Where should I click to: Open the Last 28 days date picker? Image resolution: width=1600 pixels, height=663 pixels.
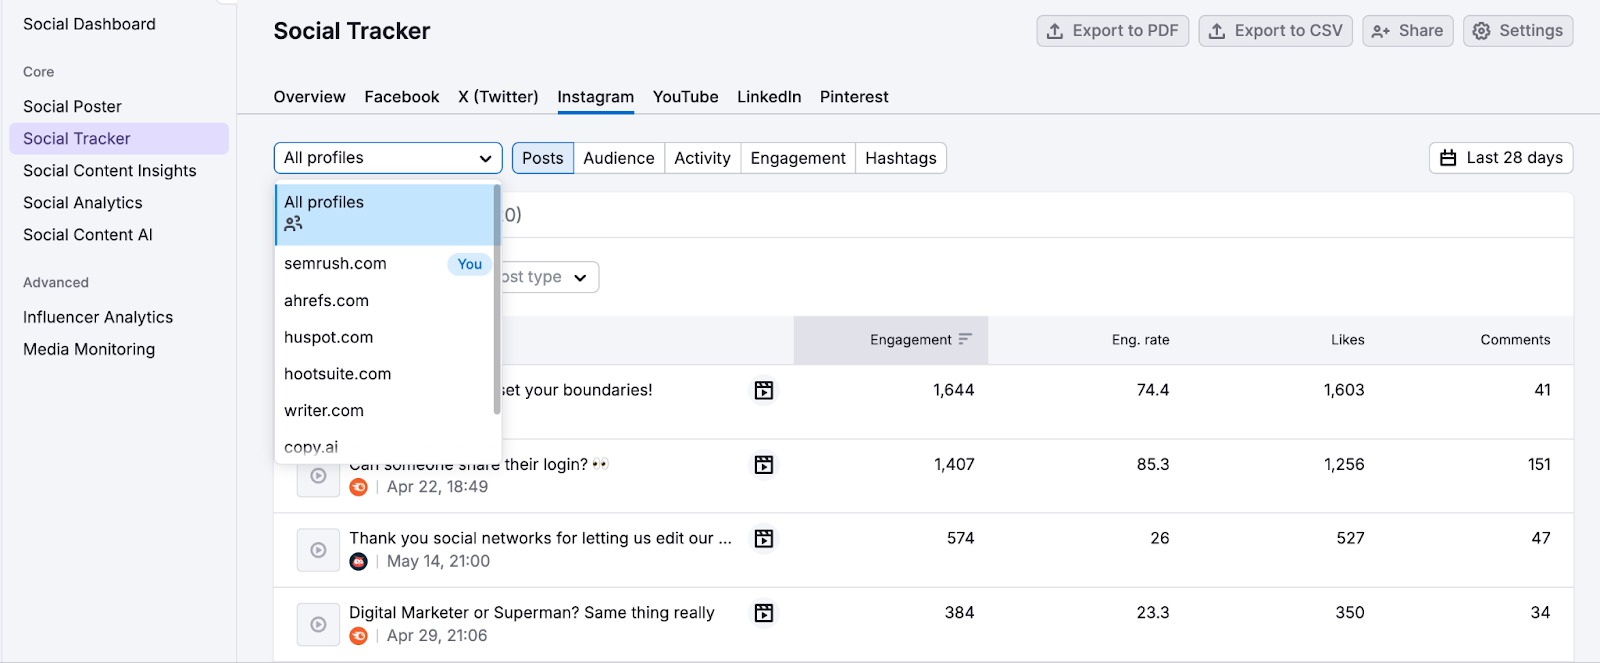1501,158
